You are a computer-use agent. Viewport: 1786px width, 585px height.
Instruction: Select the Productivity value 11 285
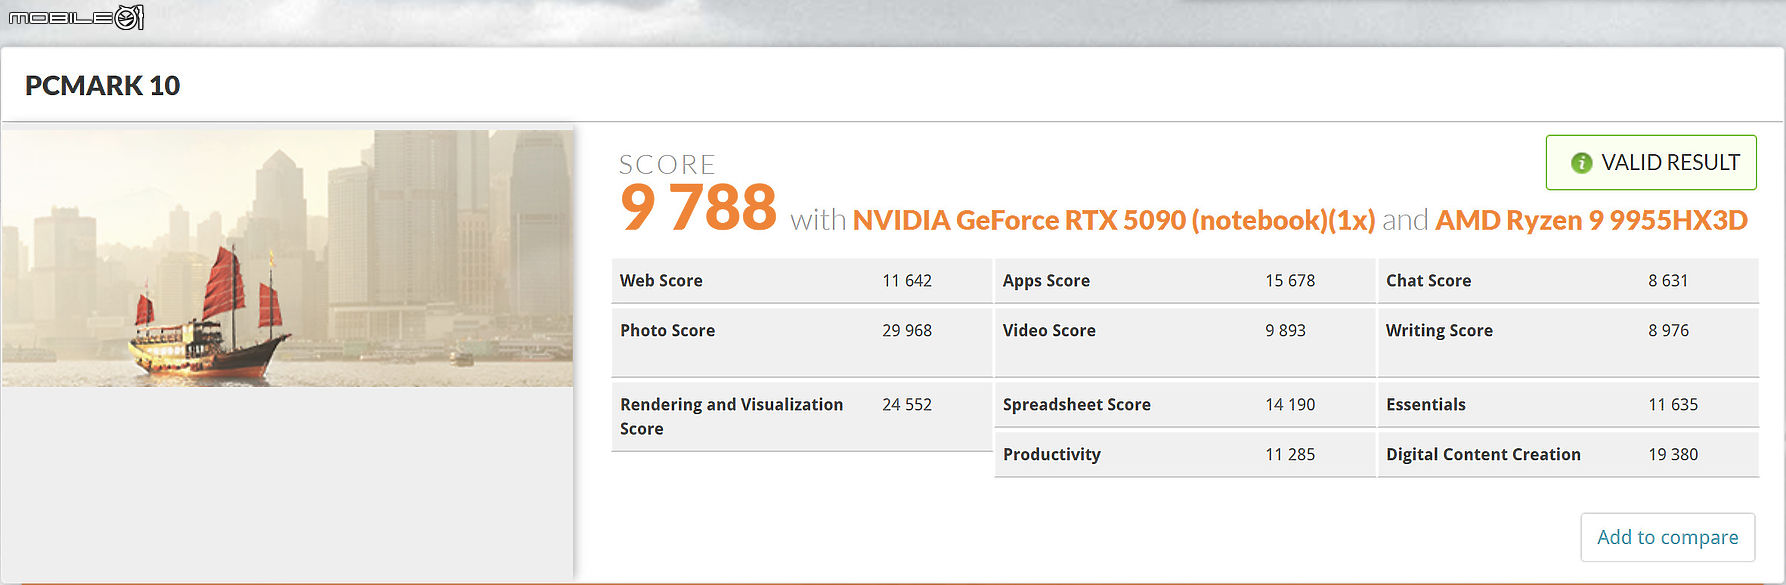(x=1290, y=455)
